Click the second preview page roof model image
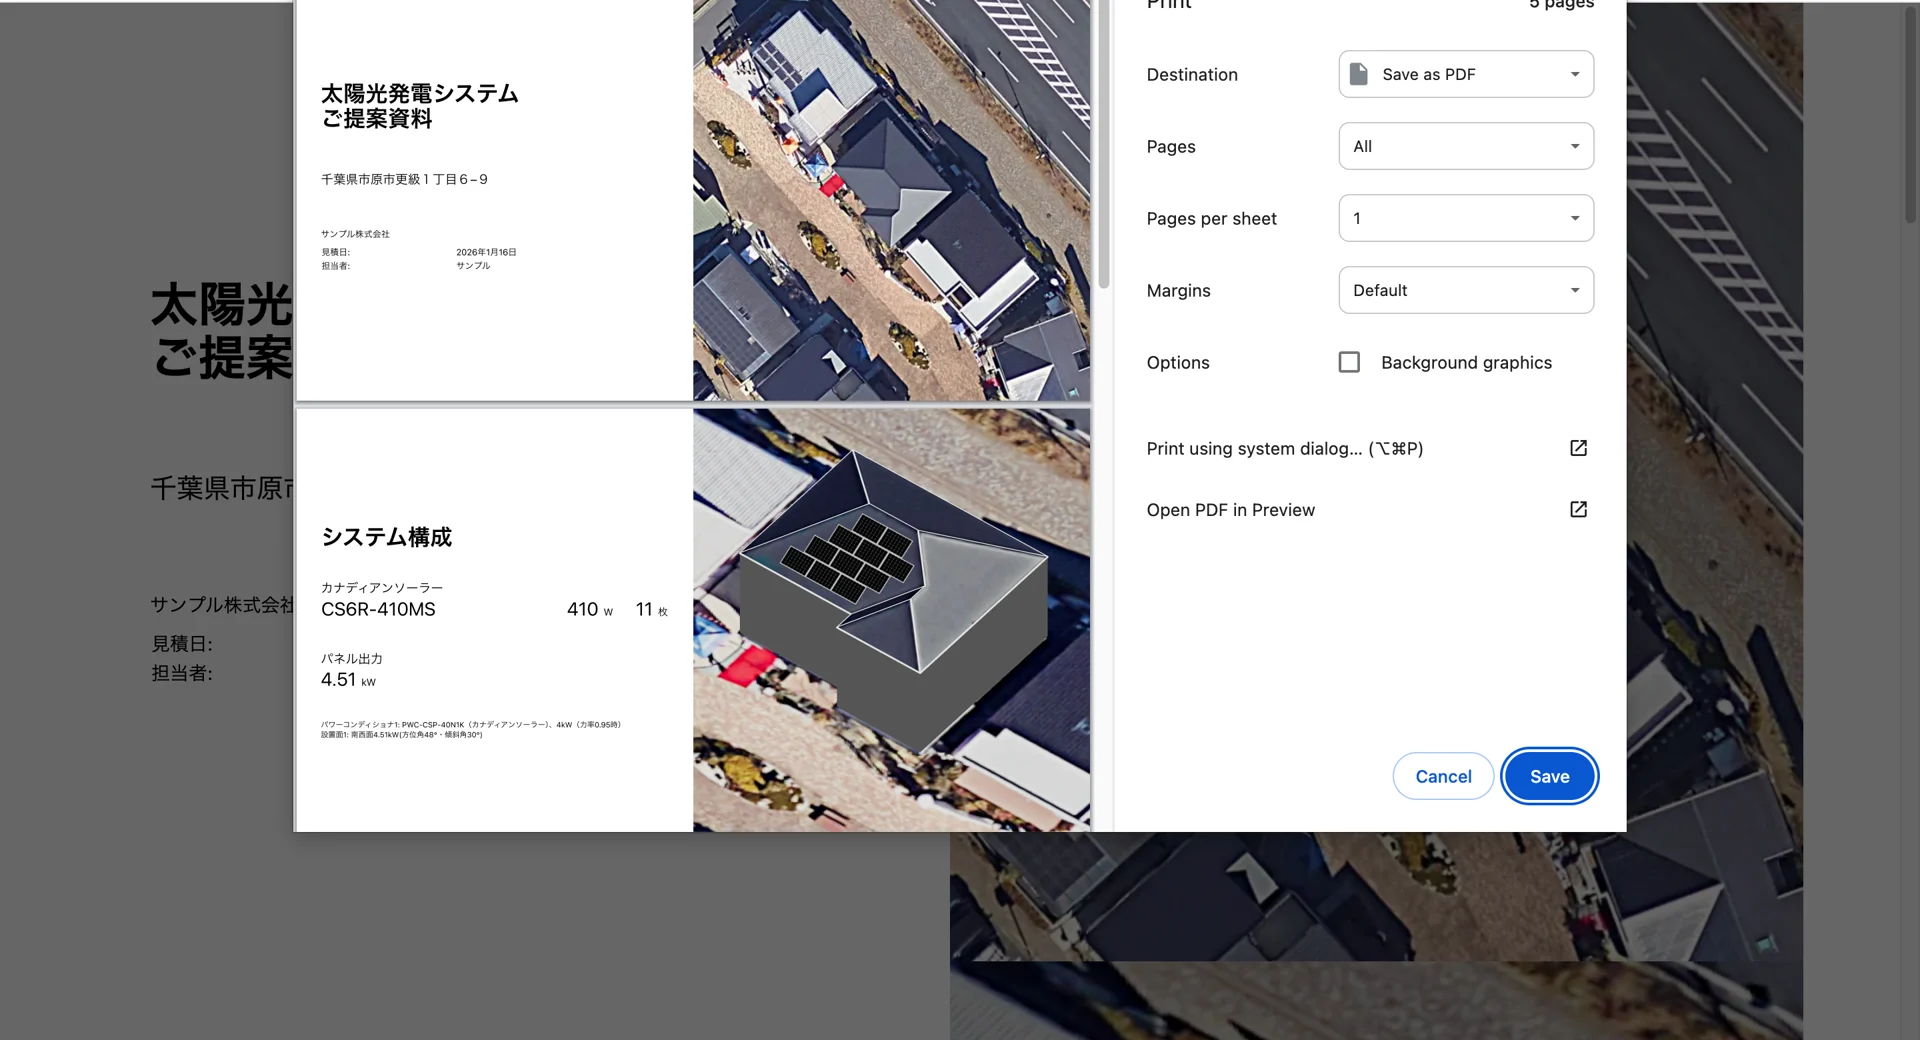The width and height of the screenshot is (1920, 1040). click(891, 620)
